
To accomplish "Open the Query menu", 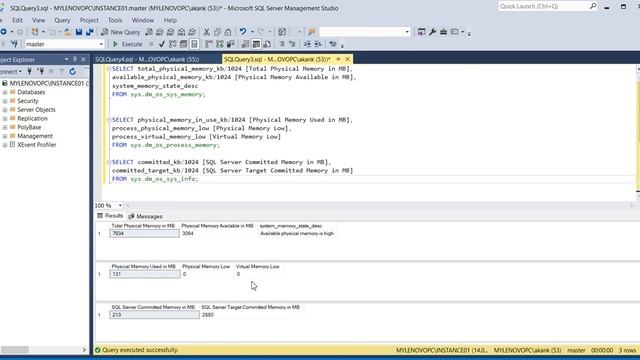I will click(x=62, y=20).
